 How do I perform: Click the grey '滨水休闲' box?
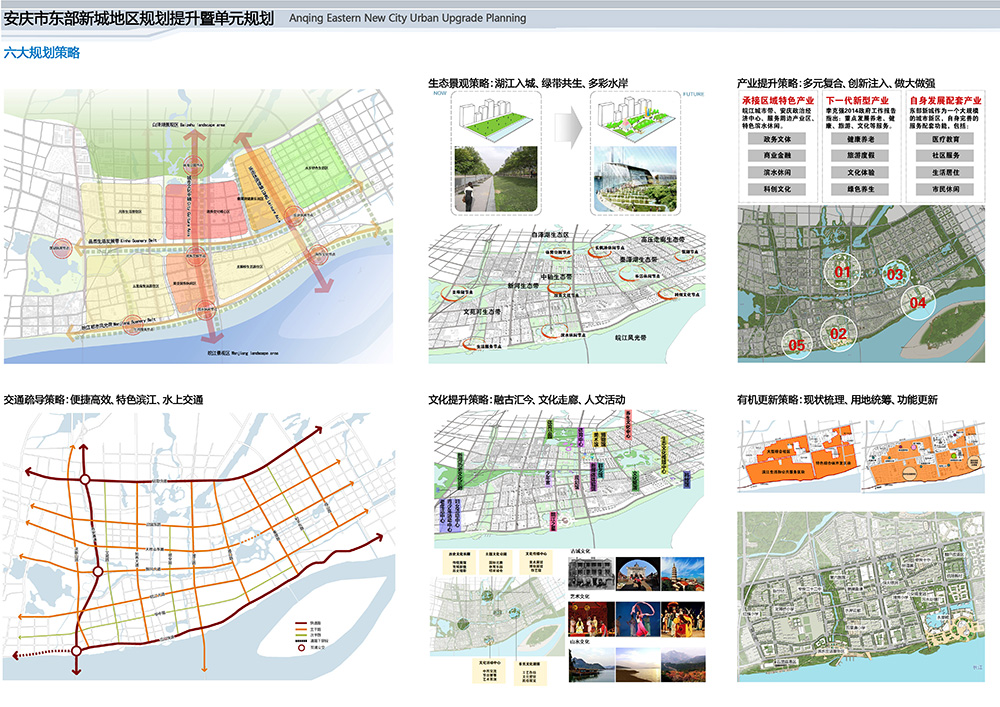tap(777, 172)
